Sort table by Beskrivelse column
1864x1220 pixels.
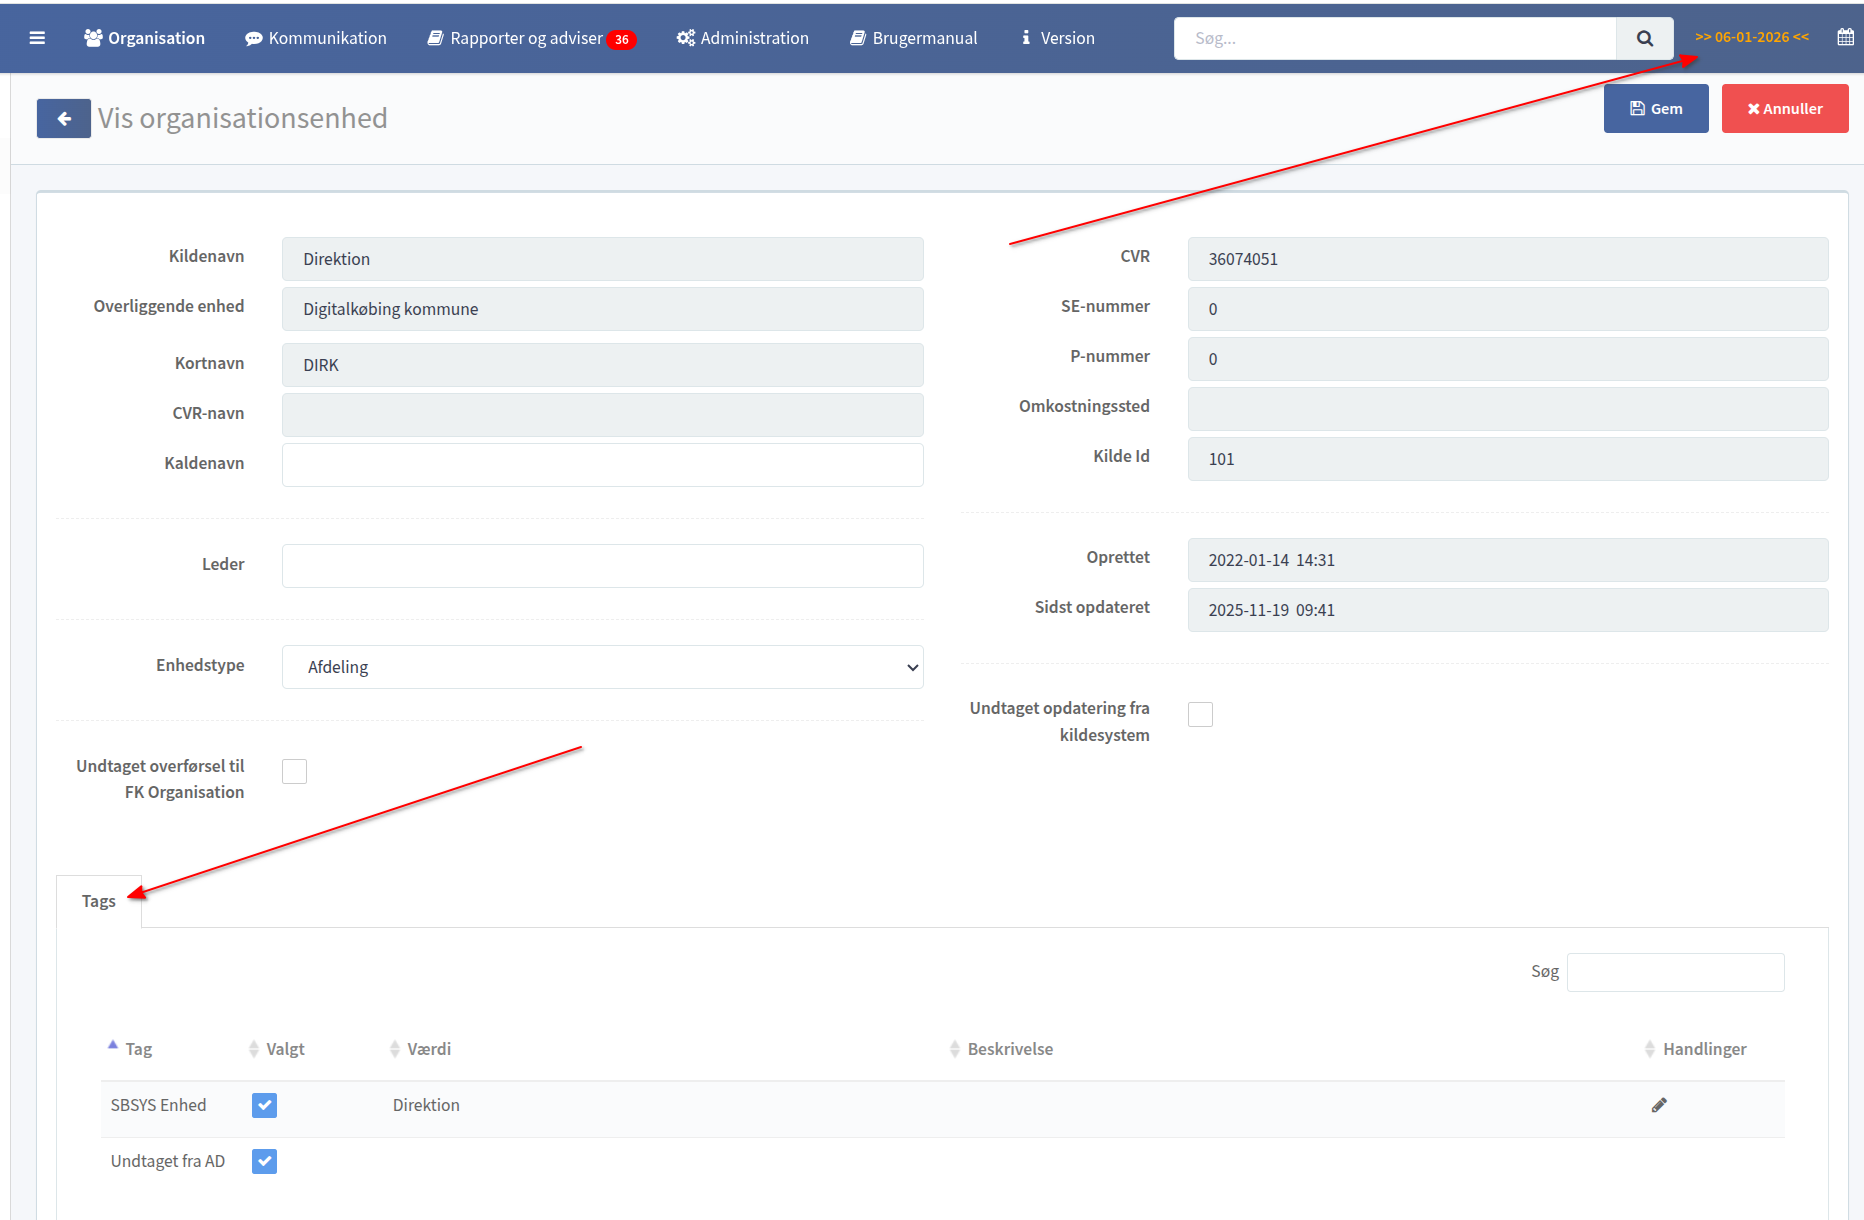point(1009,1049)
